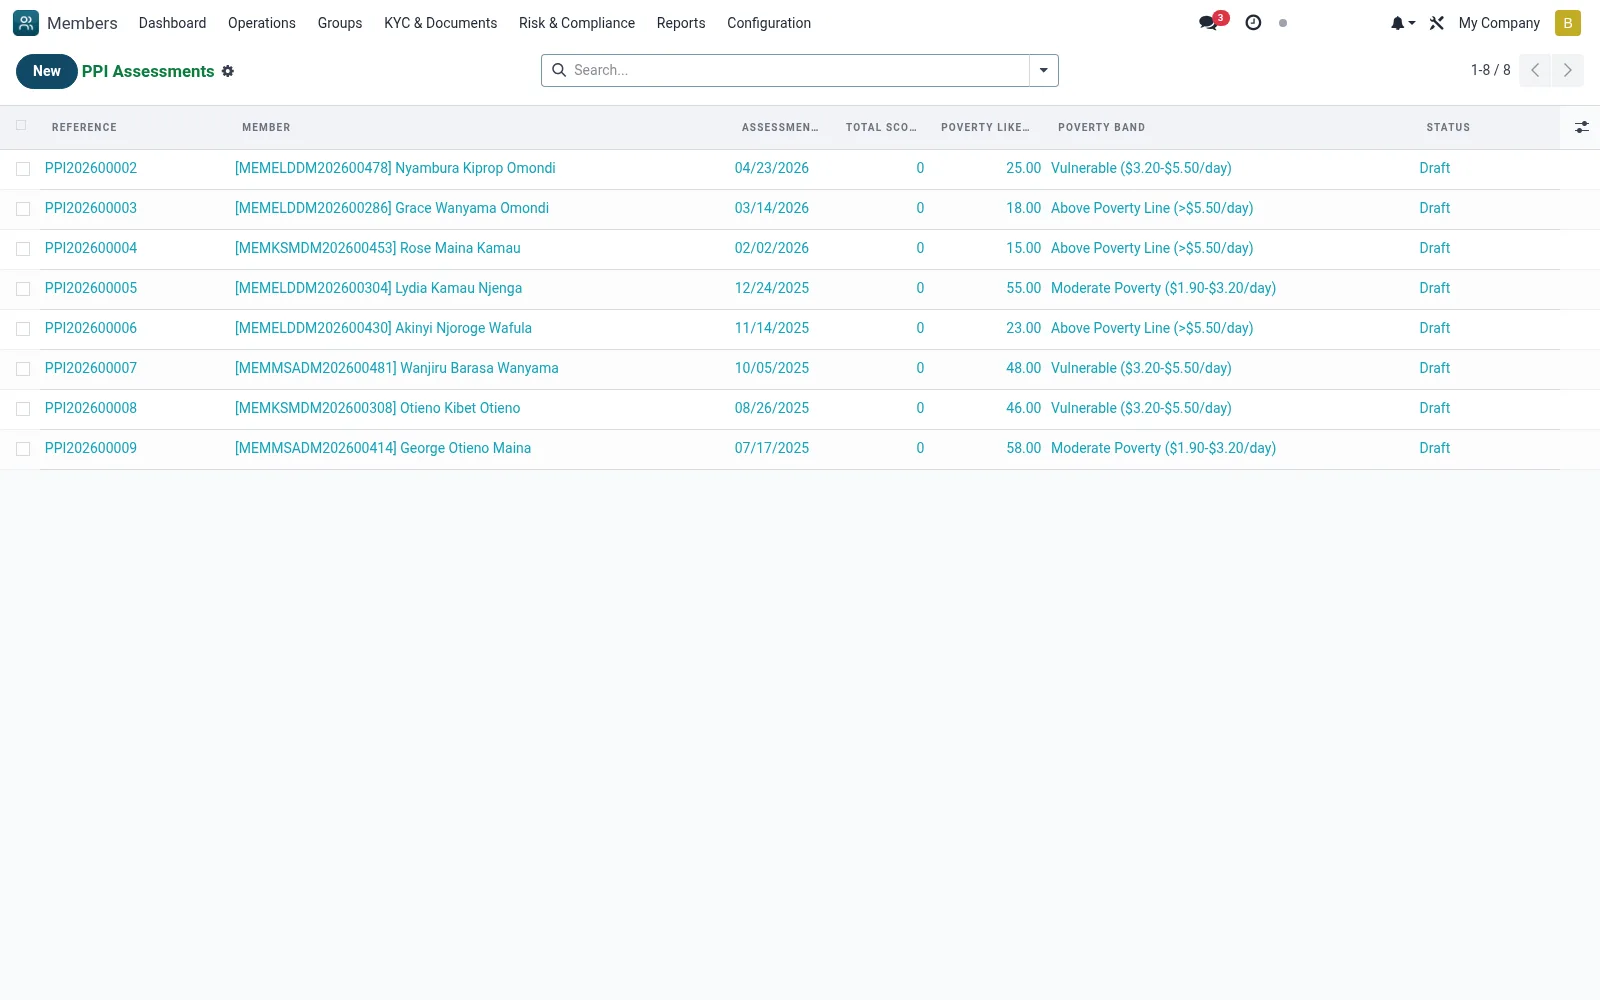The height and width of the screenshot is (1000, 1600).
Task: Check the PPI202600004 row checkbox
Action: 23,249
